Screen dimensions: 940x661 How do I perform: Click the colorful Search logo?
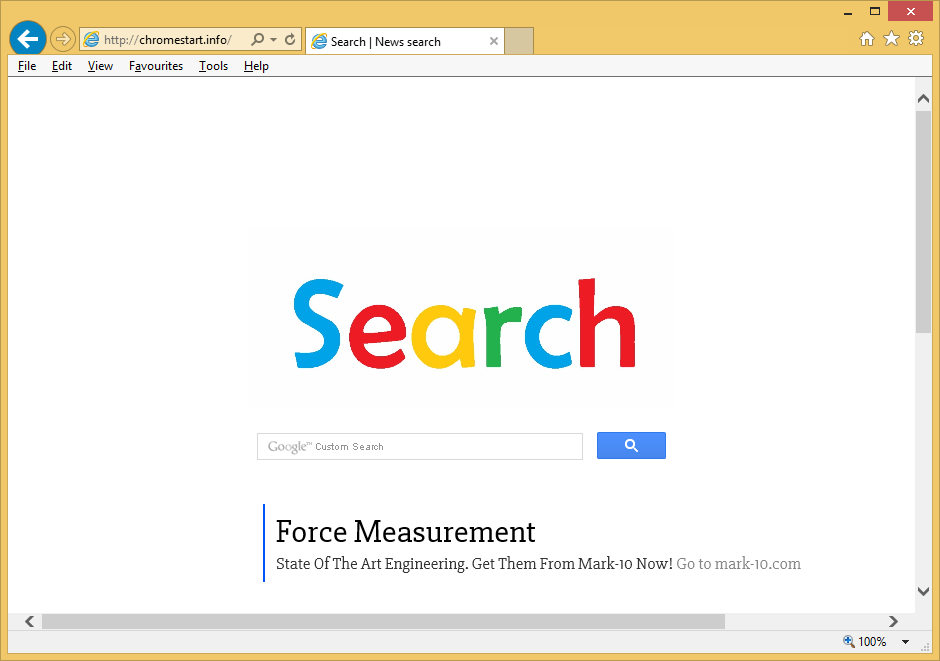465,324
